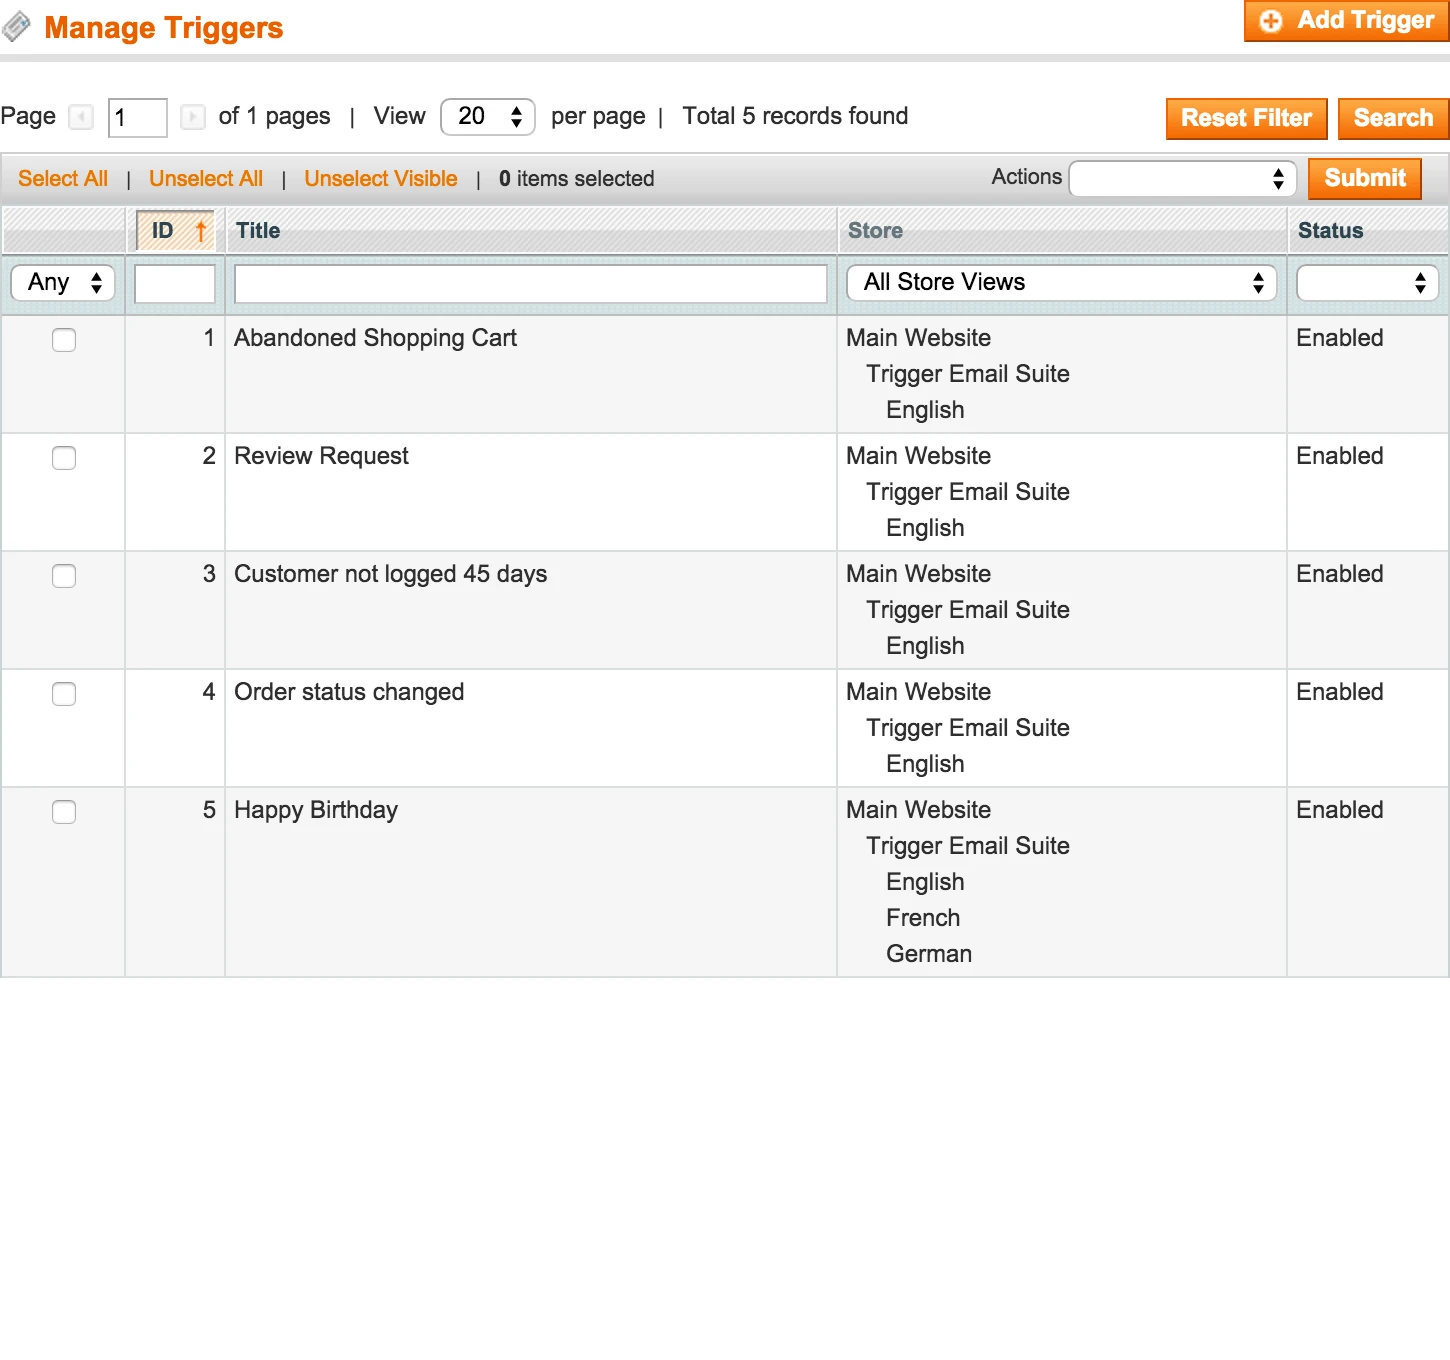Click the tag icon beside Manage Triggers heading
Viewport: 1450px width, 1360px height.
tap(16, 27)
